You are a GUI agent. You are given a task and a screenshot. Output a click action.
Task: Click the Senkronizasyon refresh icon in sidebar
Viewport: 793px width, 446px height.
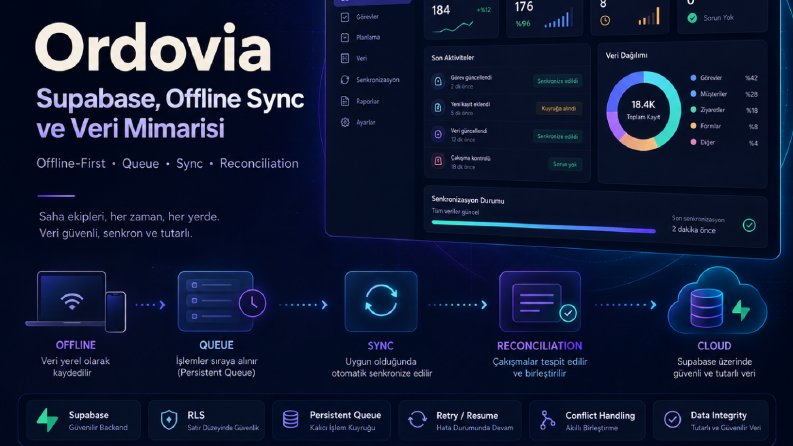coord(345,80)
